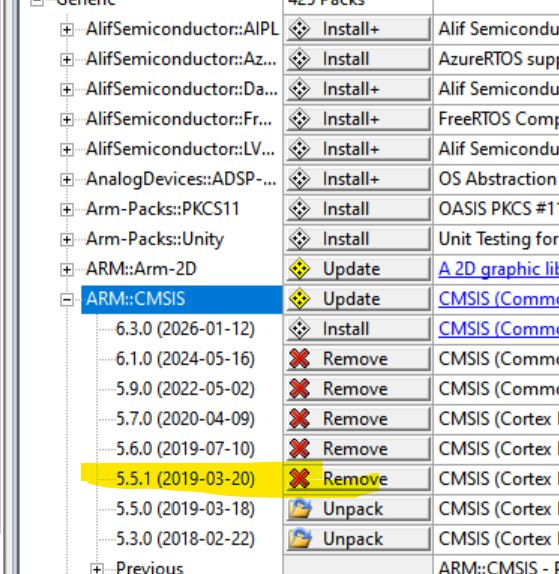Expand AnalogDevices::ADSP tree node
Viewport: 559px width, 574px height.
coord(67,180)
